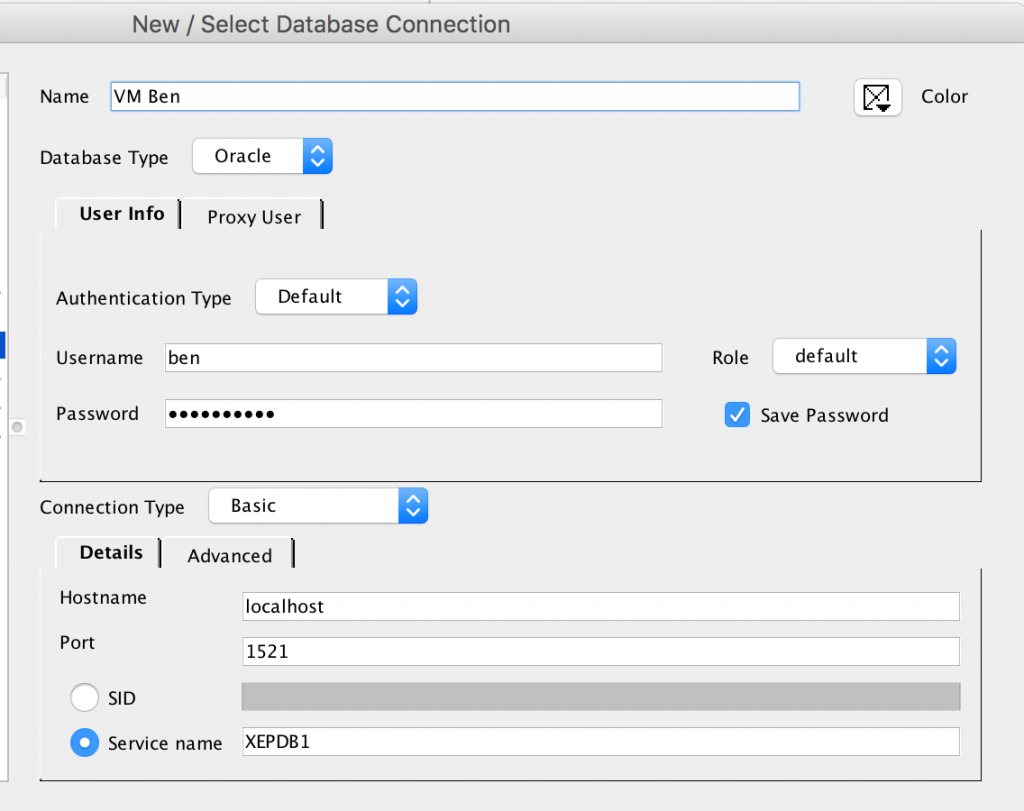Switch to the Proxy User tab
The height and width of the screenshot is (811, 1024).
click(x=254, y=217)
